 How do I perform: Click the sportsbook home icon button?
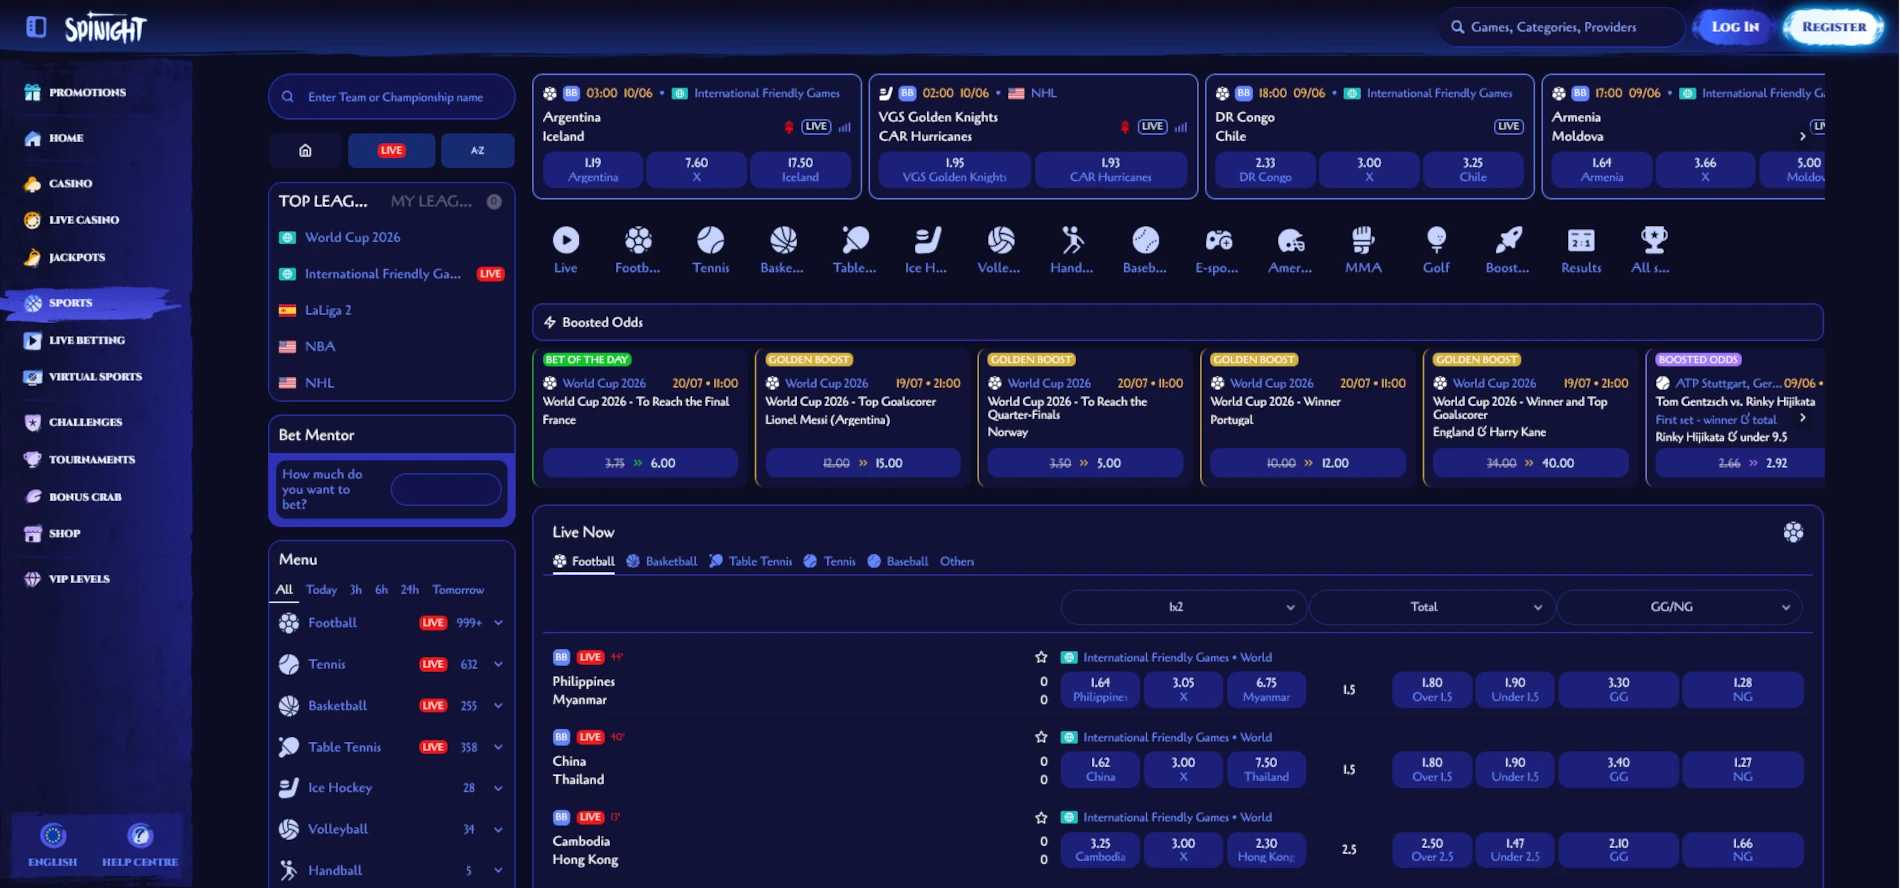305,150
